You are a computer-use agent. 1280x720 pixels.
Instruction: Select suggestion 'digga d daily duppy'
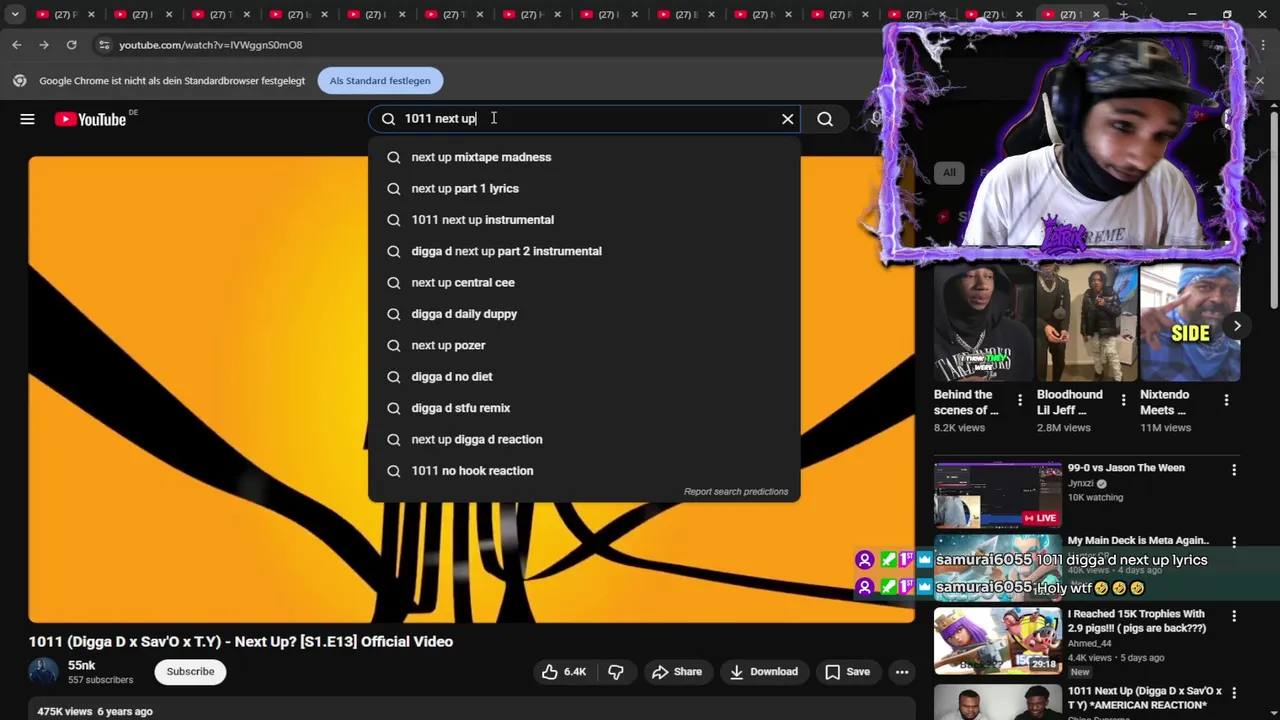pyautogui.click(x=584, y=314)
